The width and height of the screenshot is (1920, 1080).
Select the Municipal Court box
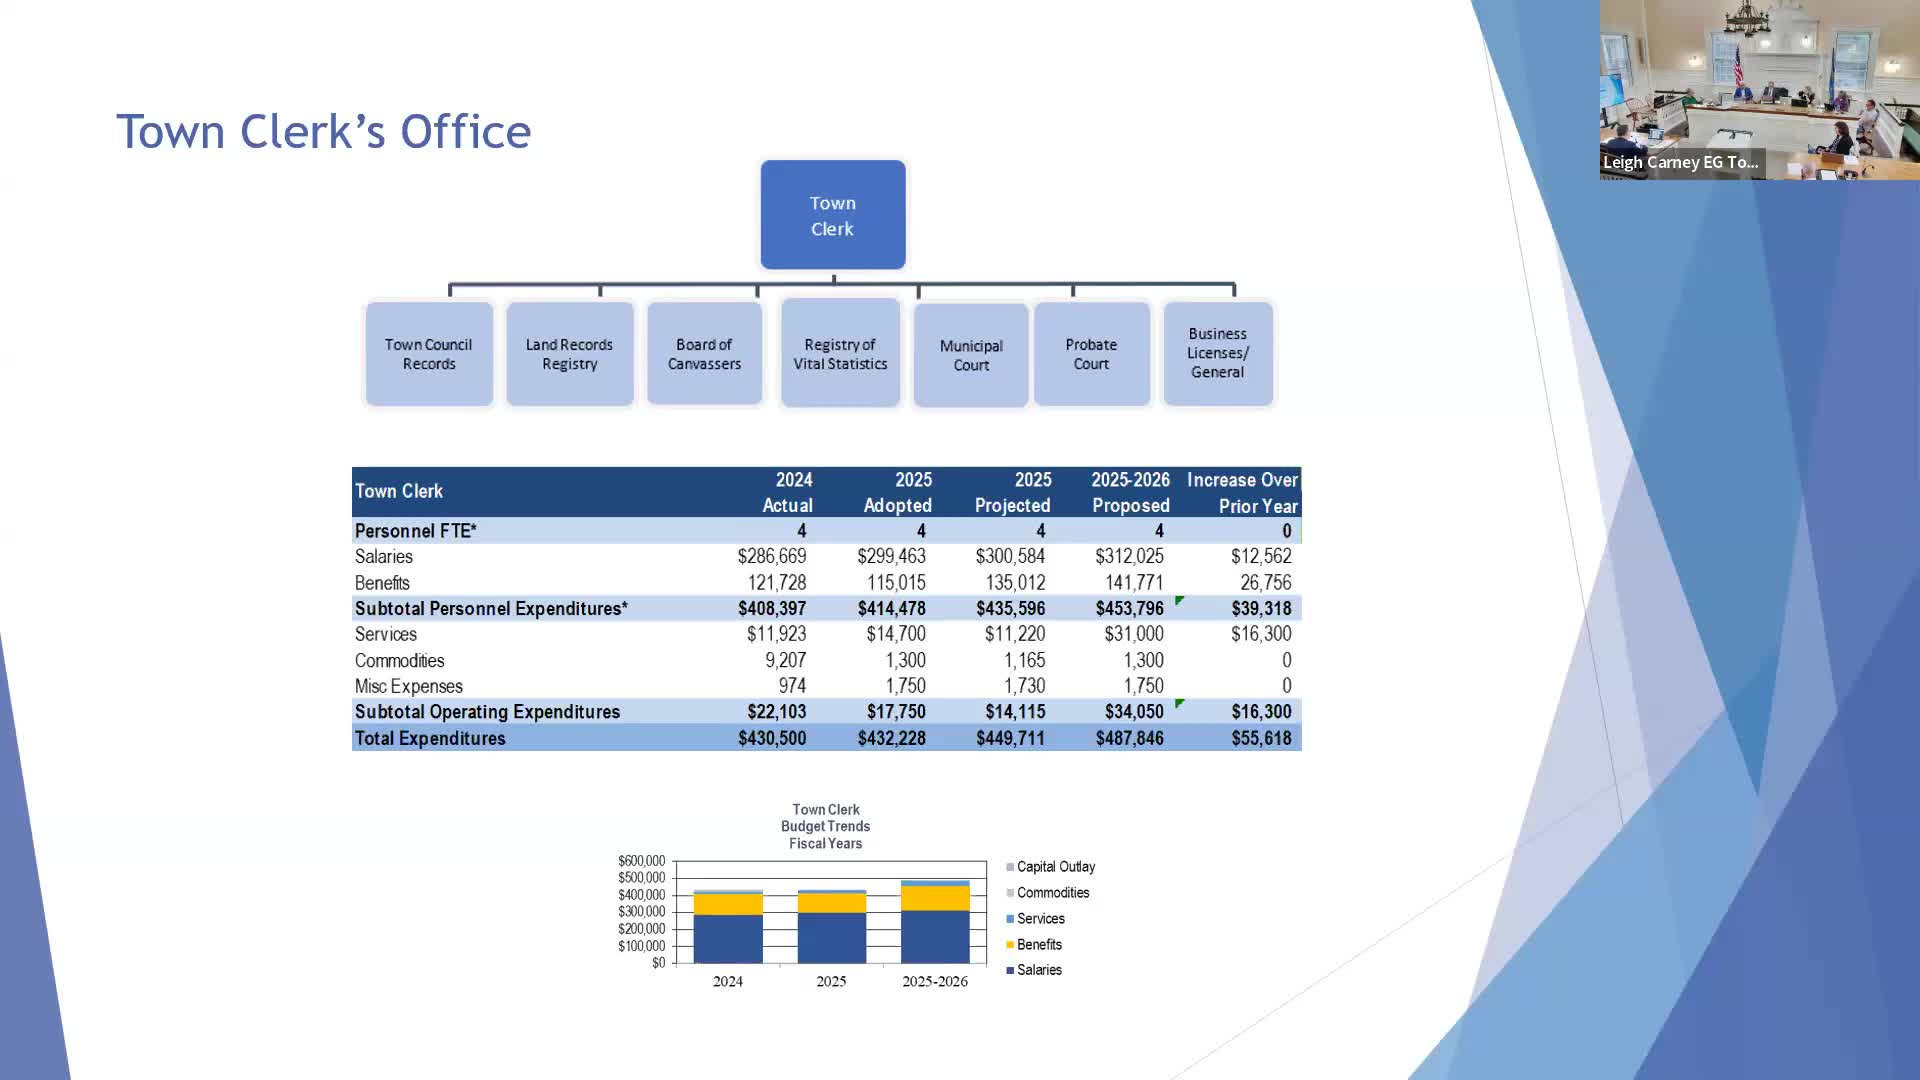pyautogui.click(x=970, y=355)
